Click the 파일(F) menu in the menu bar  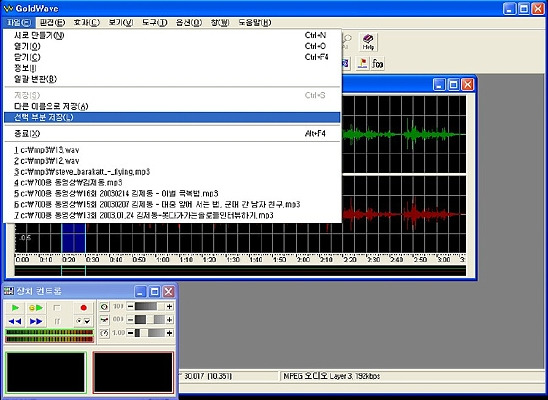(x=19, y=23)
